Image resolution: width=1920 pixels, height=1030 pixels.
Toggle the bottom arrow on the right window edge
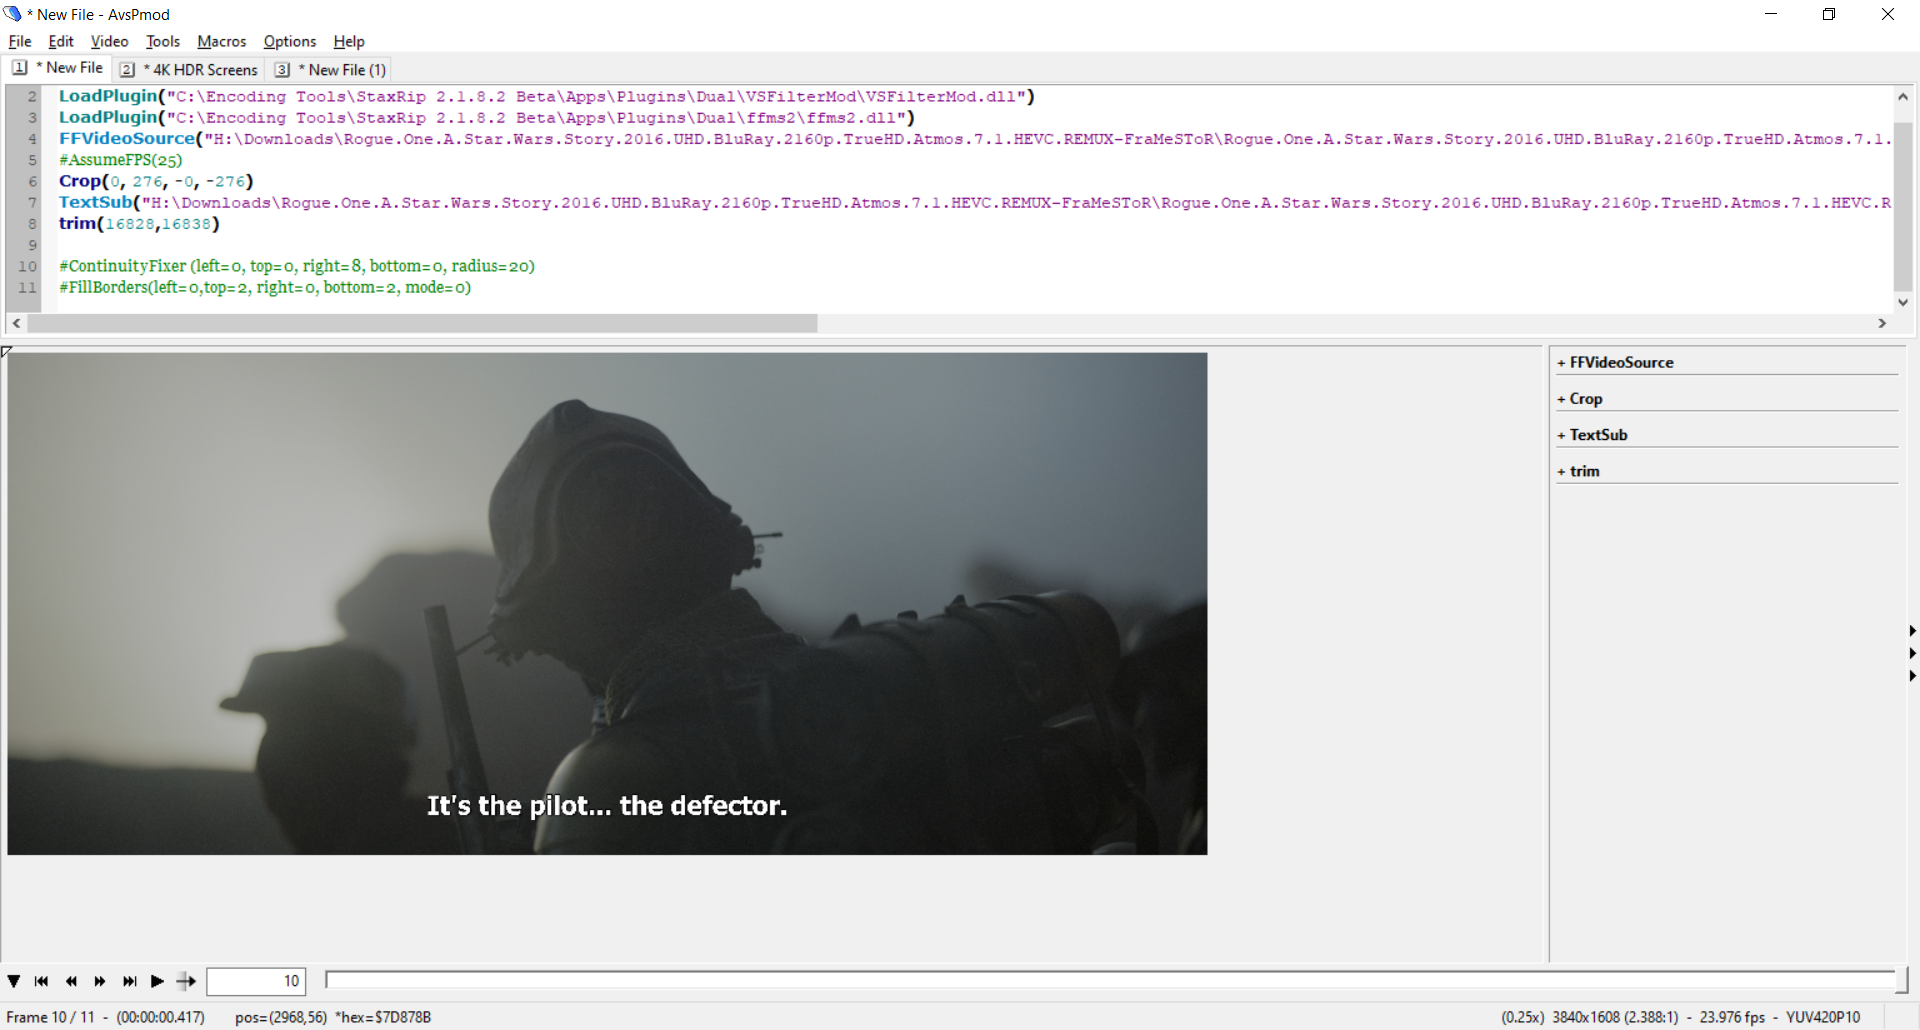(x=1913, y=675)
